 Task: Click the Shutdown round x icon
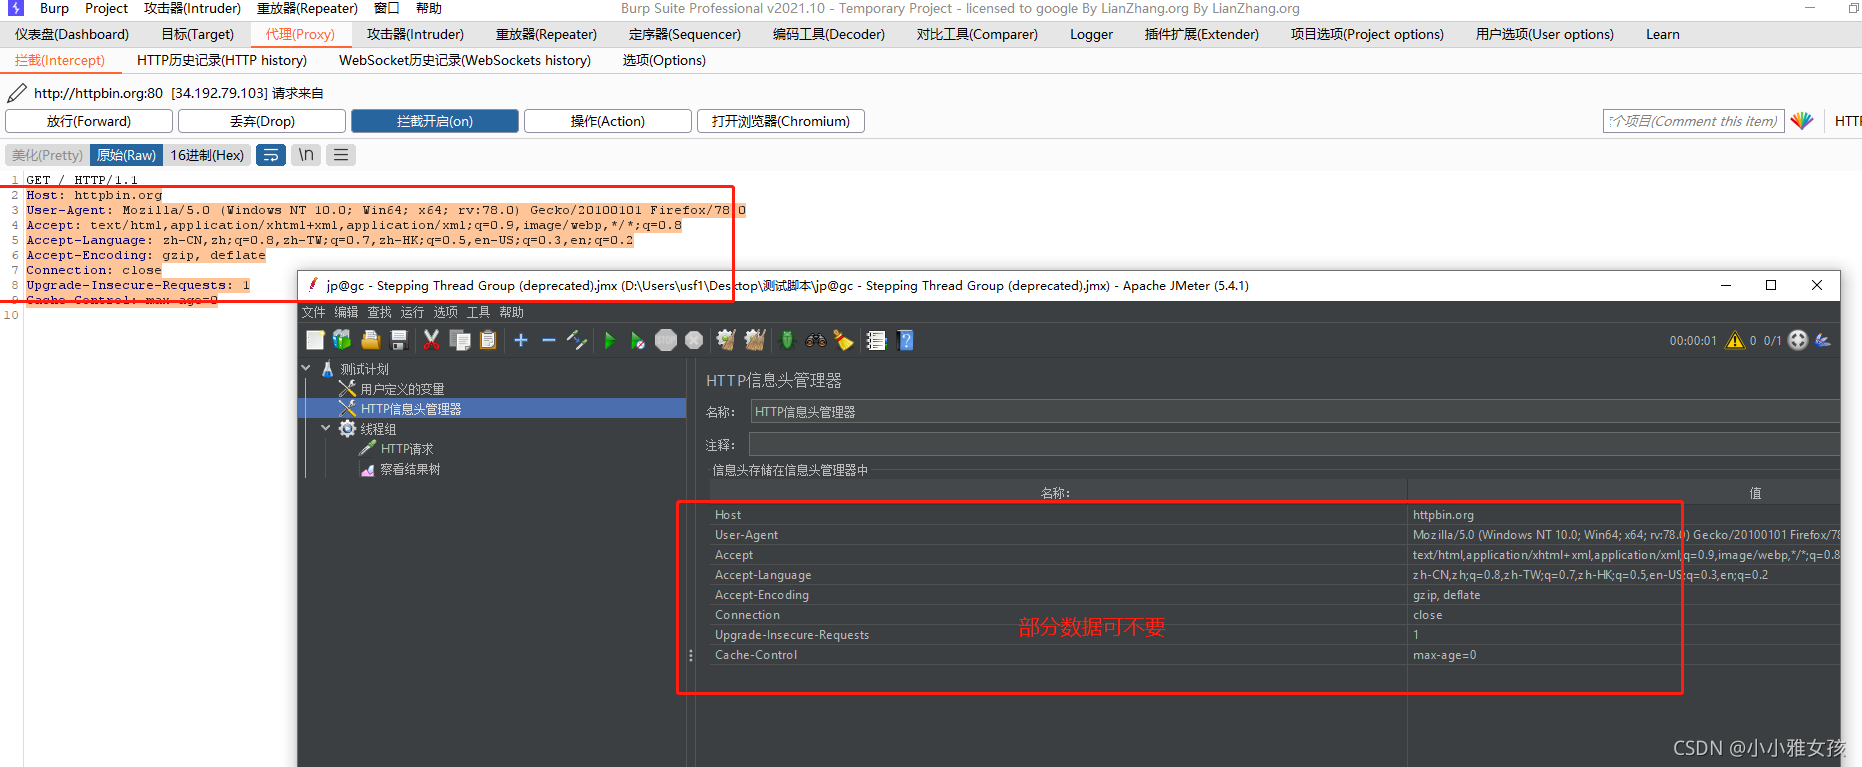coord(694,340)
